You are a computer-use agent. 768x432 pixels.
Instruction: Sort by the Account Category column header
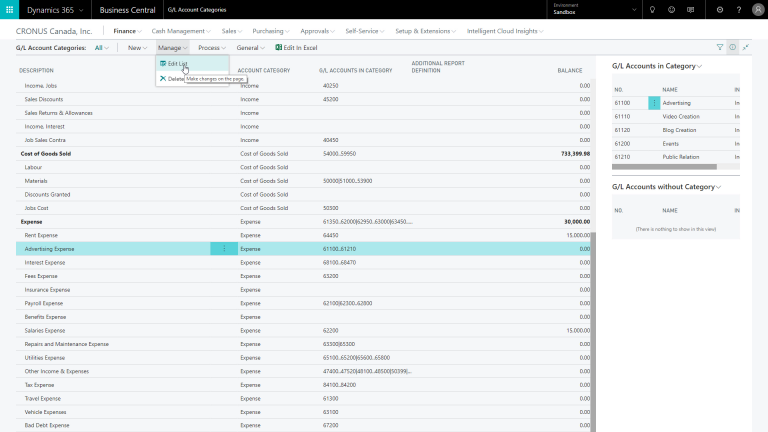point(264,71)
